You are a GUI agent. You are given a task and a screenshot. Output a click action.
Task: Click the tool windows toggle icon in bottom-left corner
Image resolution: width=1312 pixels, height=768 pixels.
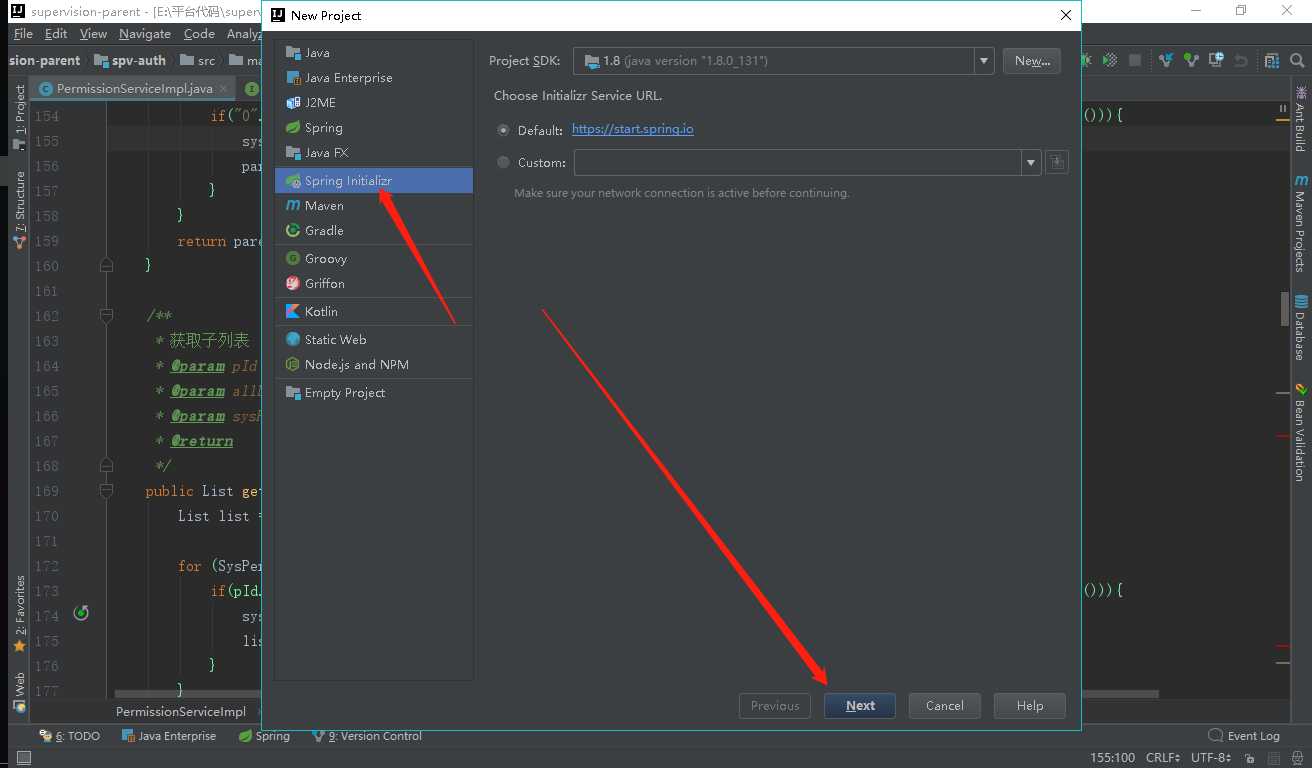pyautogui.click(x=22, y=758)
